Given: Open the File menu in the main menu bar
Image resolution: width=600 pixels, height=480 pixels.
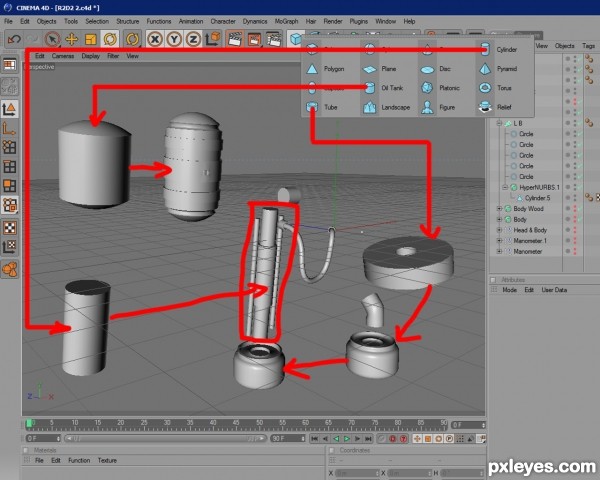Looking at the screenshot, I should point(8,21).
